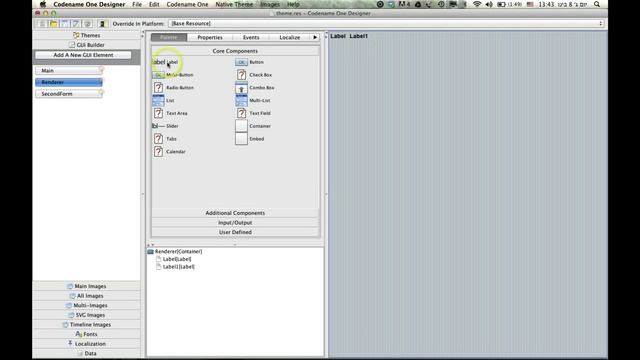
Task: Click the Add A New GUI Element button
Action: tap(83, 55)
